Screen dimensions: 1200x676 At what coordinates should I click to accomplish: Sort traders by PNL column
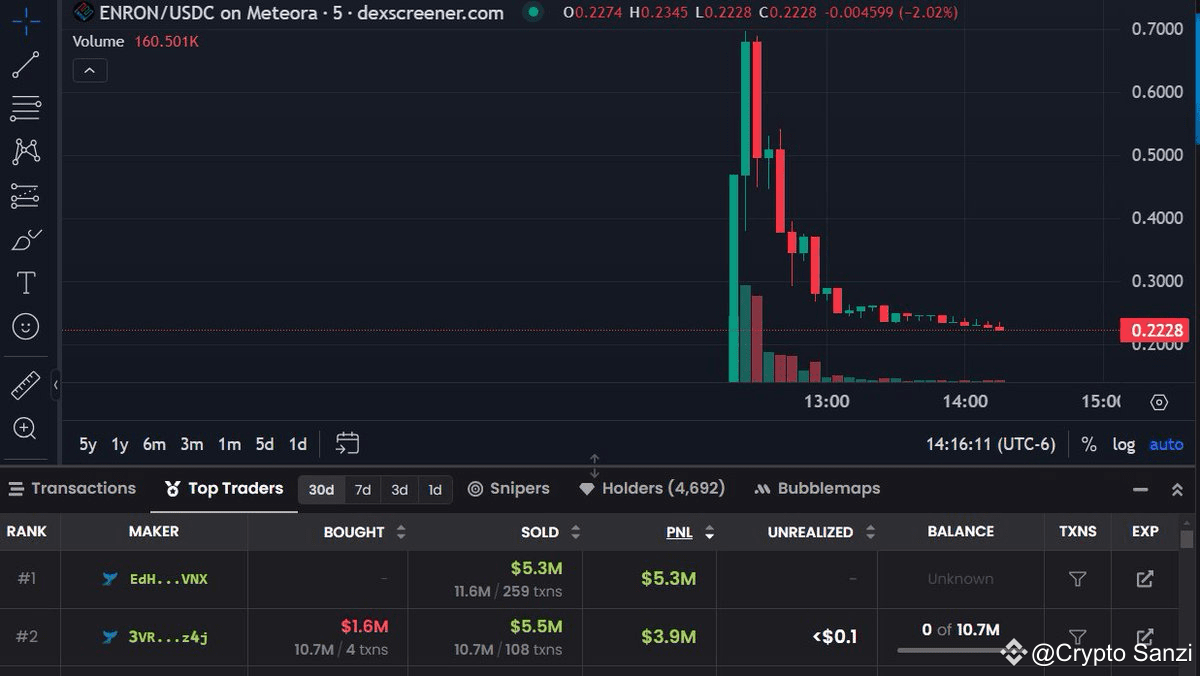coord(690,532)
